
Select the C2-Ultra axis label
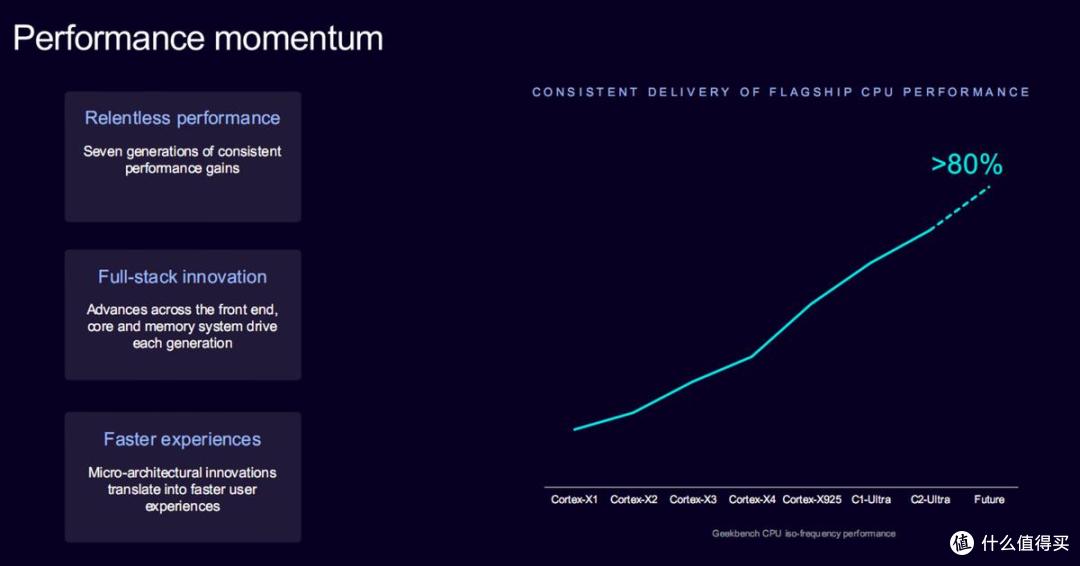[x=931, y=499]
